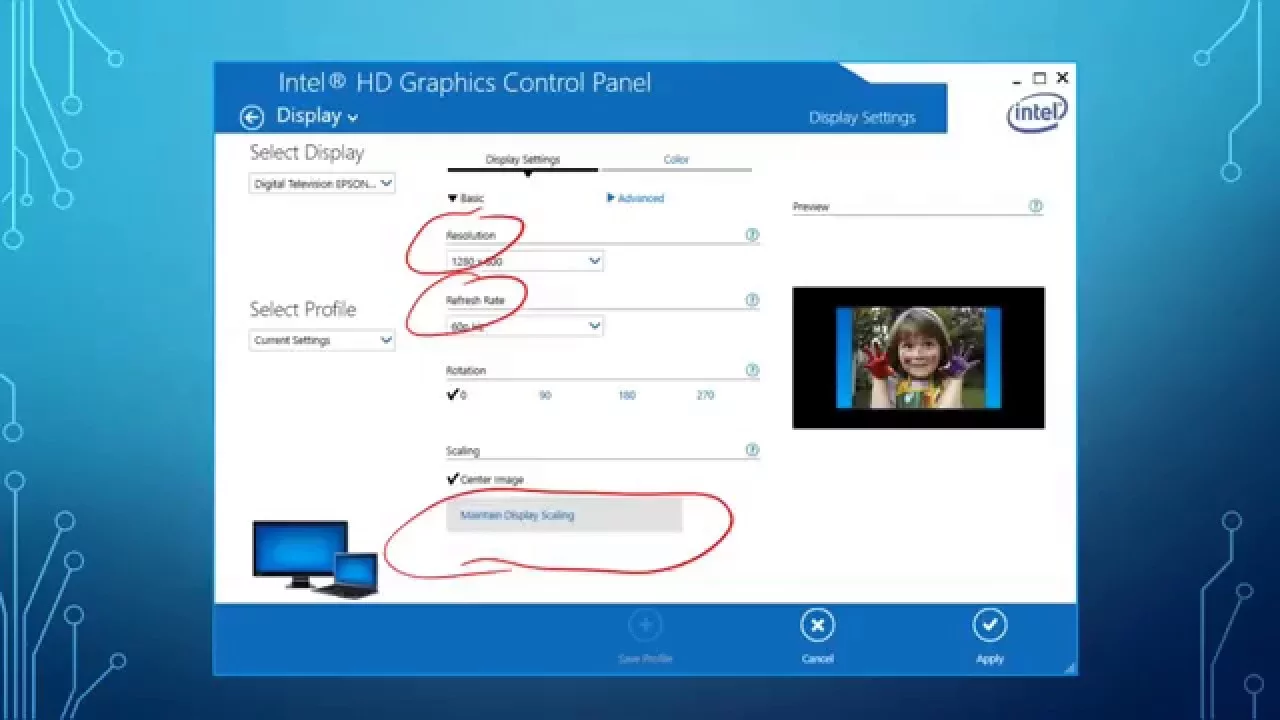
Task: Open the Refresh Rate help icon
Action: tap(752, 300)
